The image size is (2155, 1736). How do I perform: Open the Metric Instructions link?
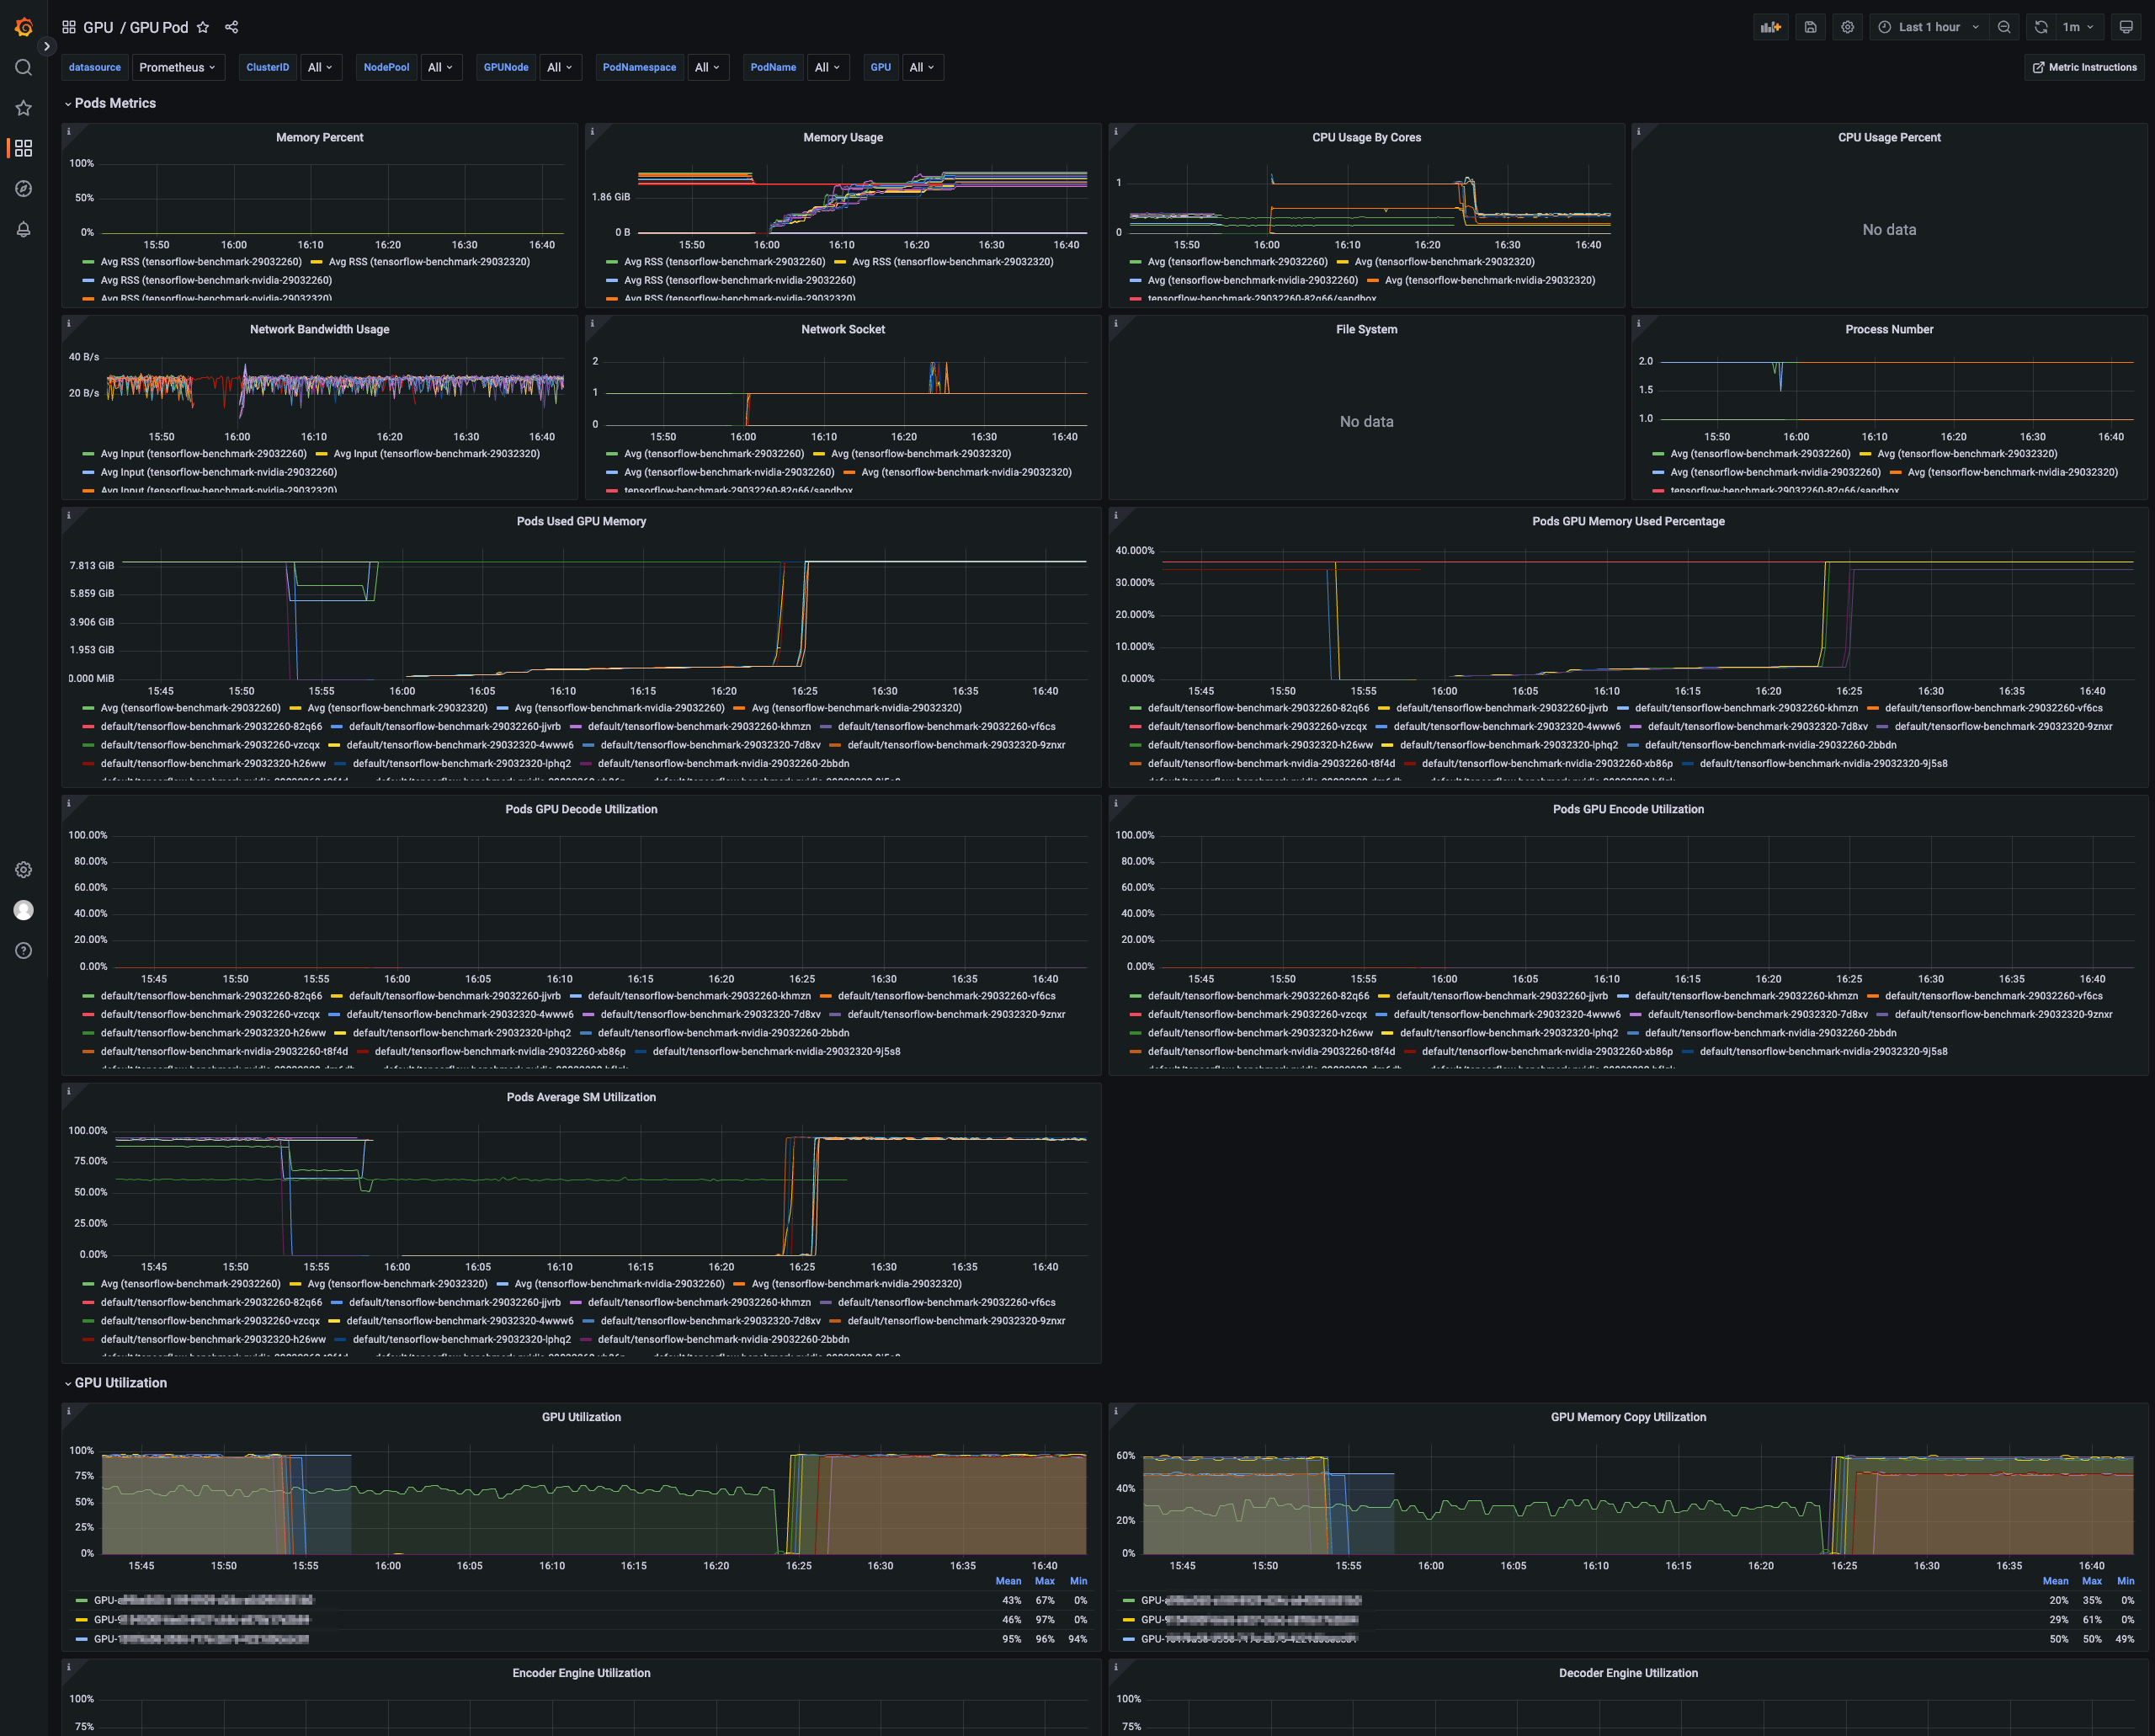pos(2084,67)
